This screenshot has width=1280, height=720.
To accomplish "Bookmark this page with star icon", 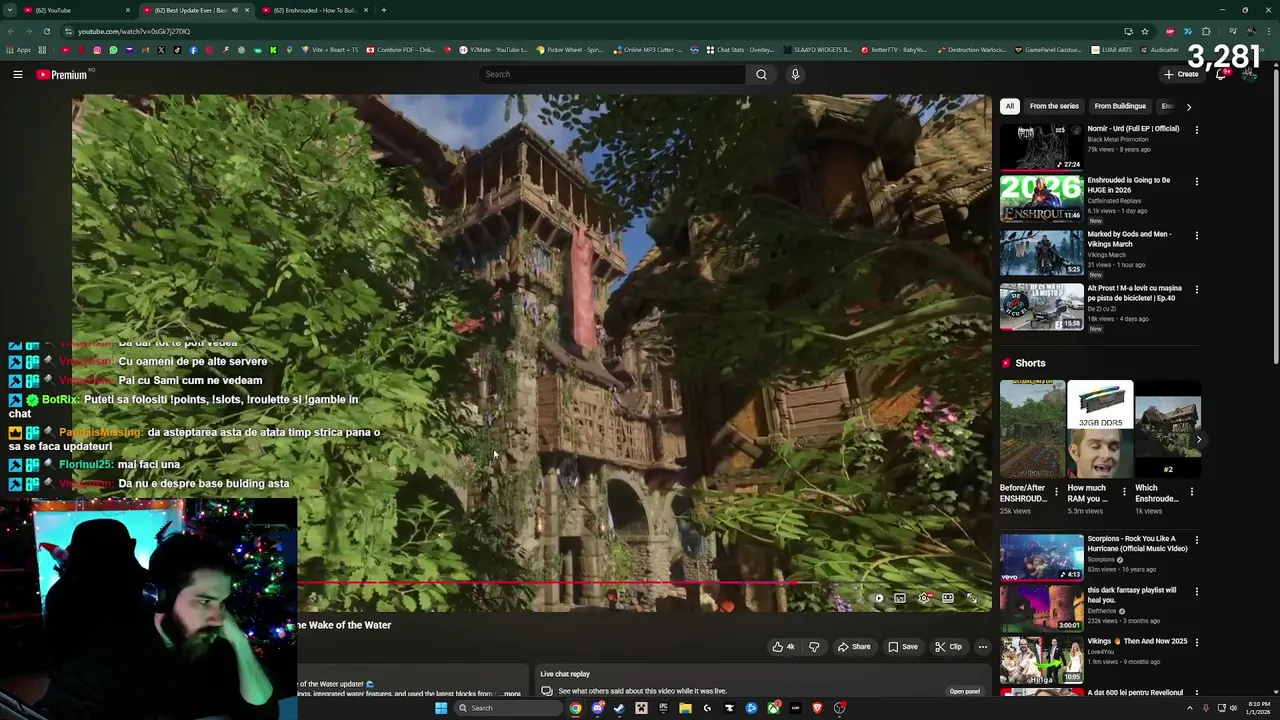I will click(1145, 31).
